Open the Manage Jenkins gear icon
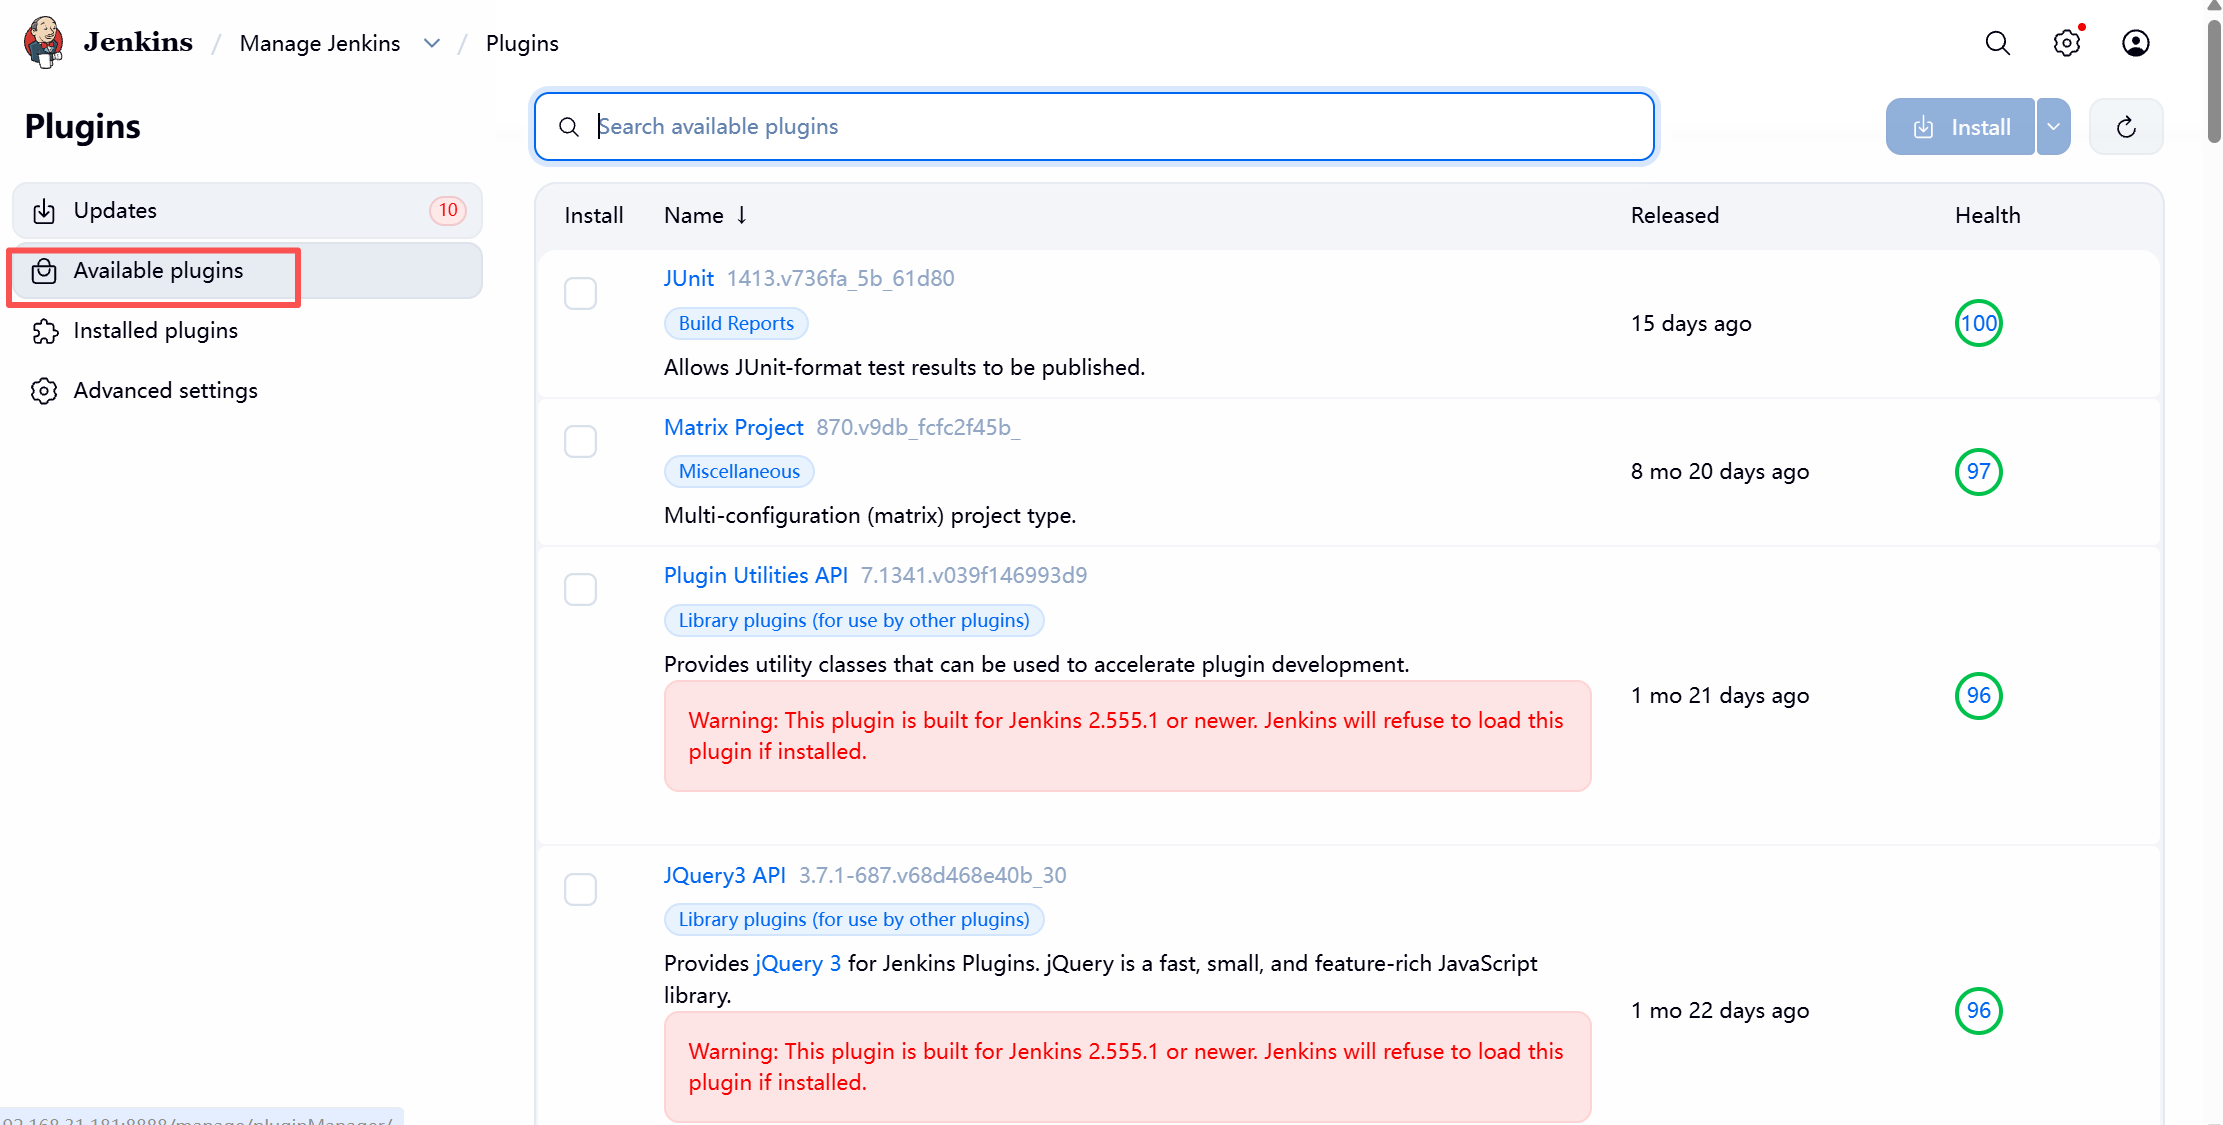Image resolution: width=2223 pixels, height=1125 pixels. point(2067,43)
